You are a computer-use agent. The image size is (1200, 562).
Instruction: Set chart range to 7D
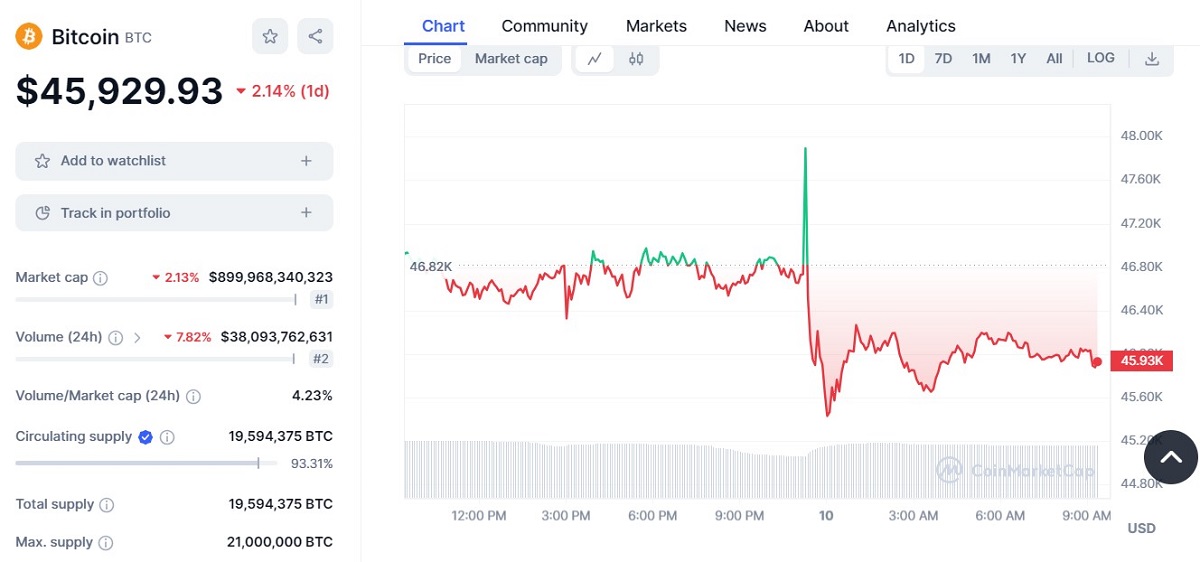click(943, 59)
